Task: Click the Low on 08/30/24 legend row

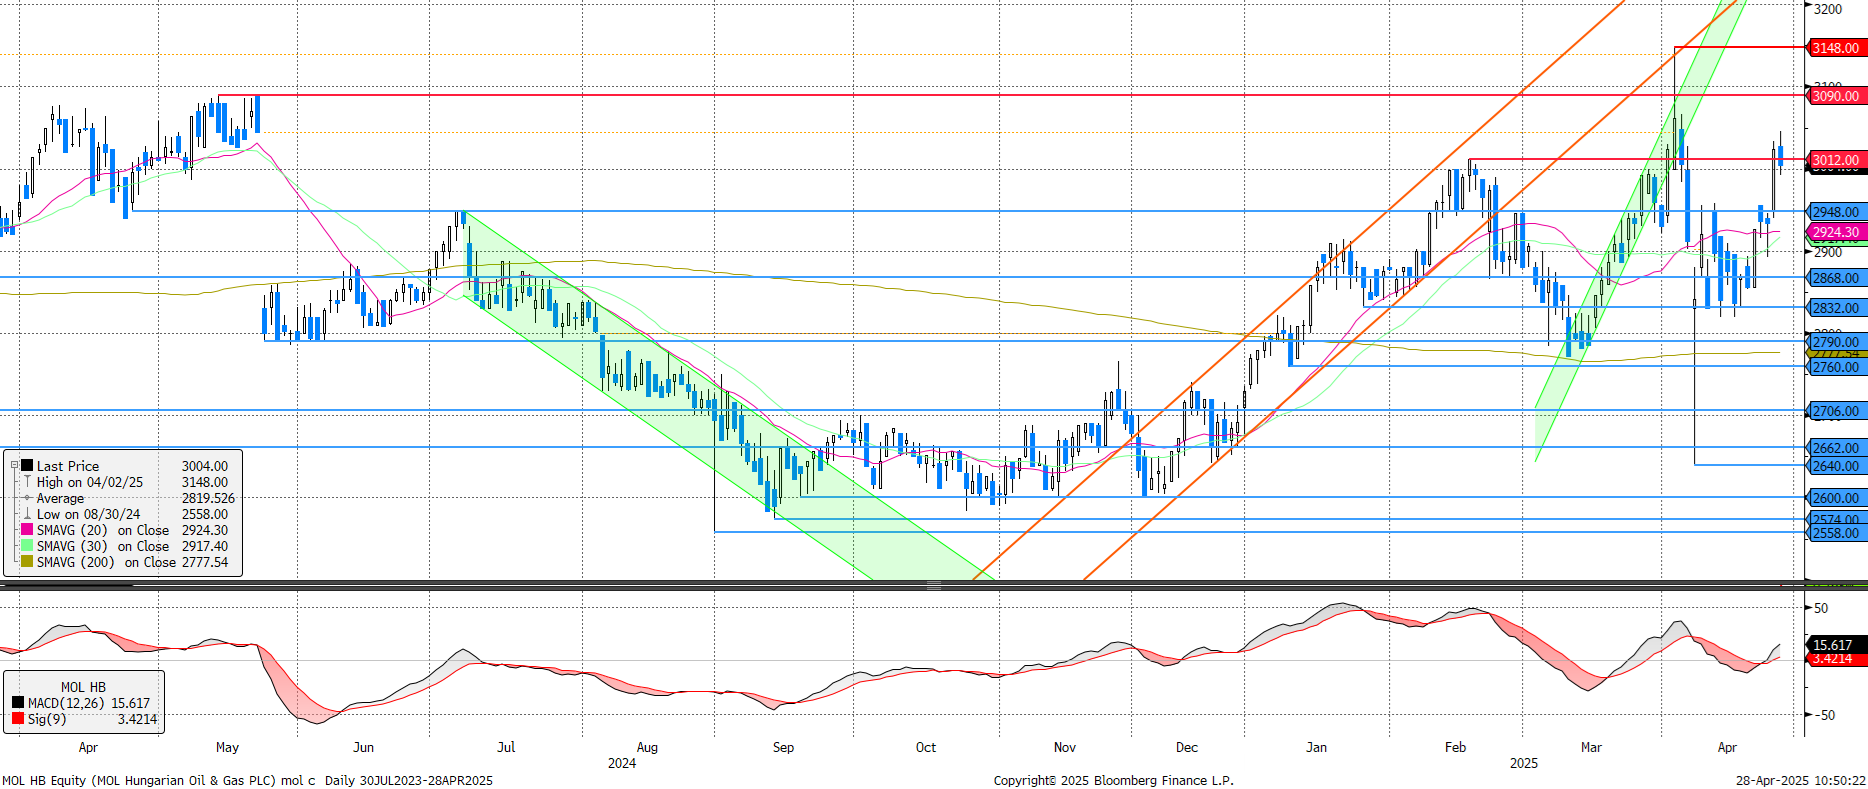Action: pos(125,514)
